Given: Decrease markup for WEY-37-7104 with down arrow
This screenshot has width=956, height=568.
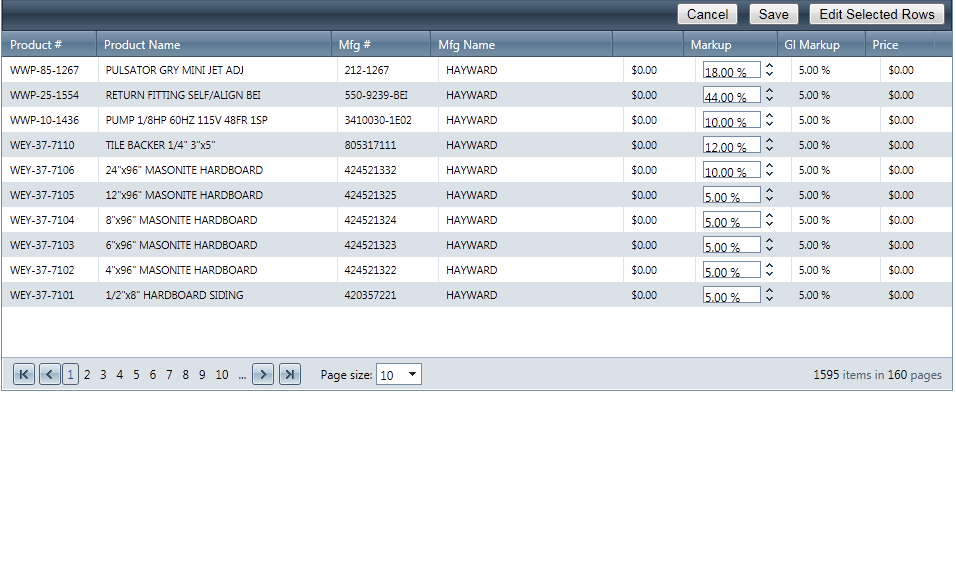Looking at the screenshot, I should point(769,224).
